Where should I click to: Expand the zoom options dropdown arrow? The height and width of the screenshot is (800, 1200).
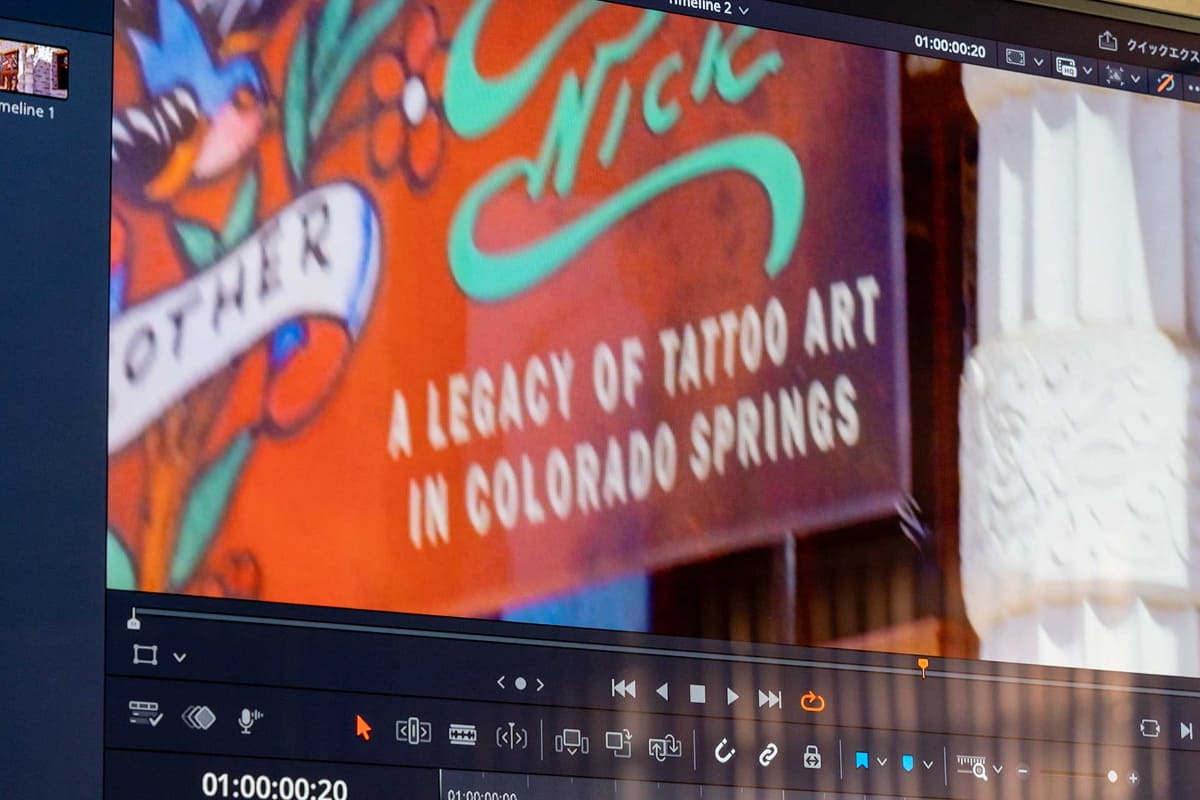(997, 769)
